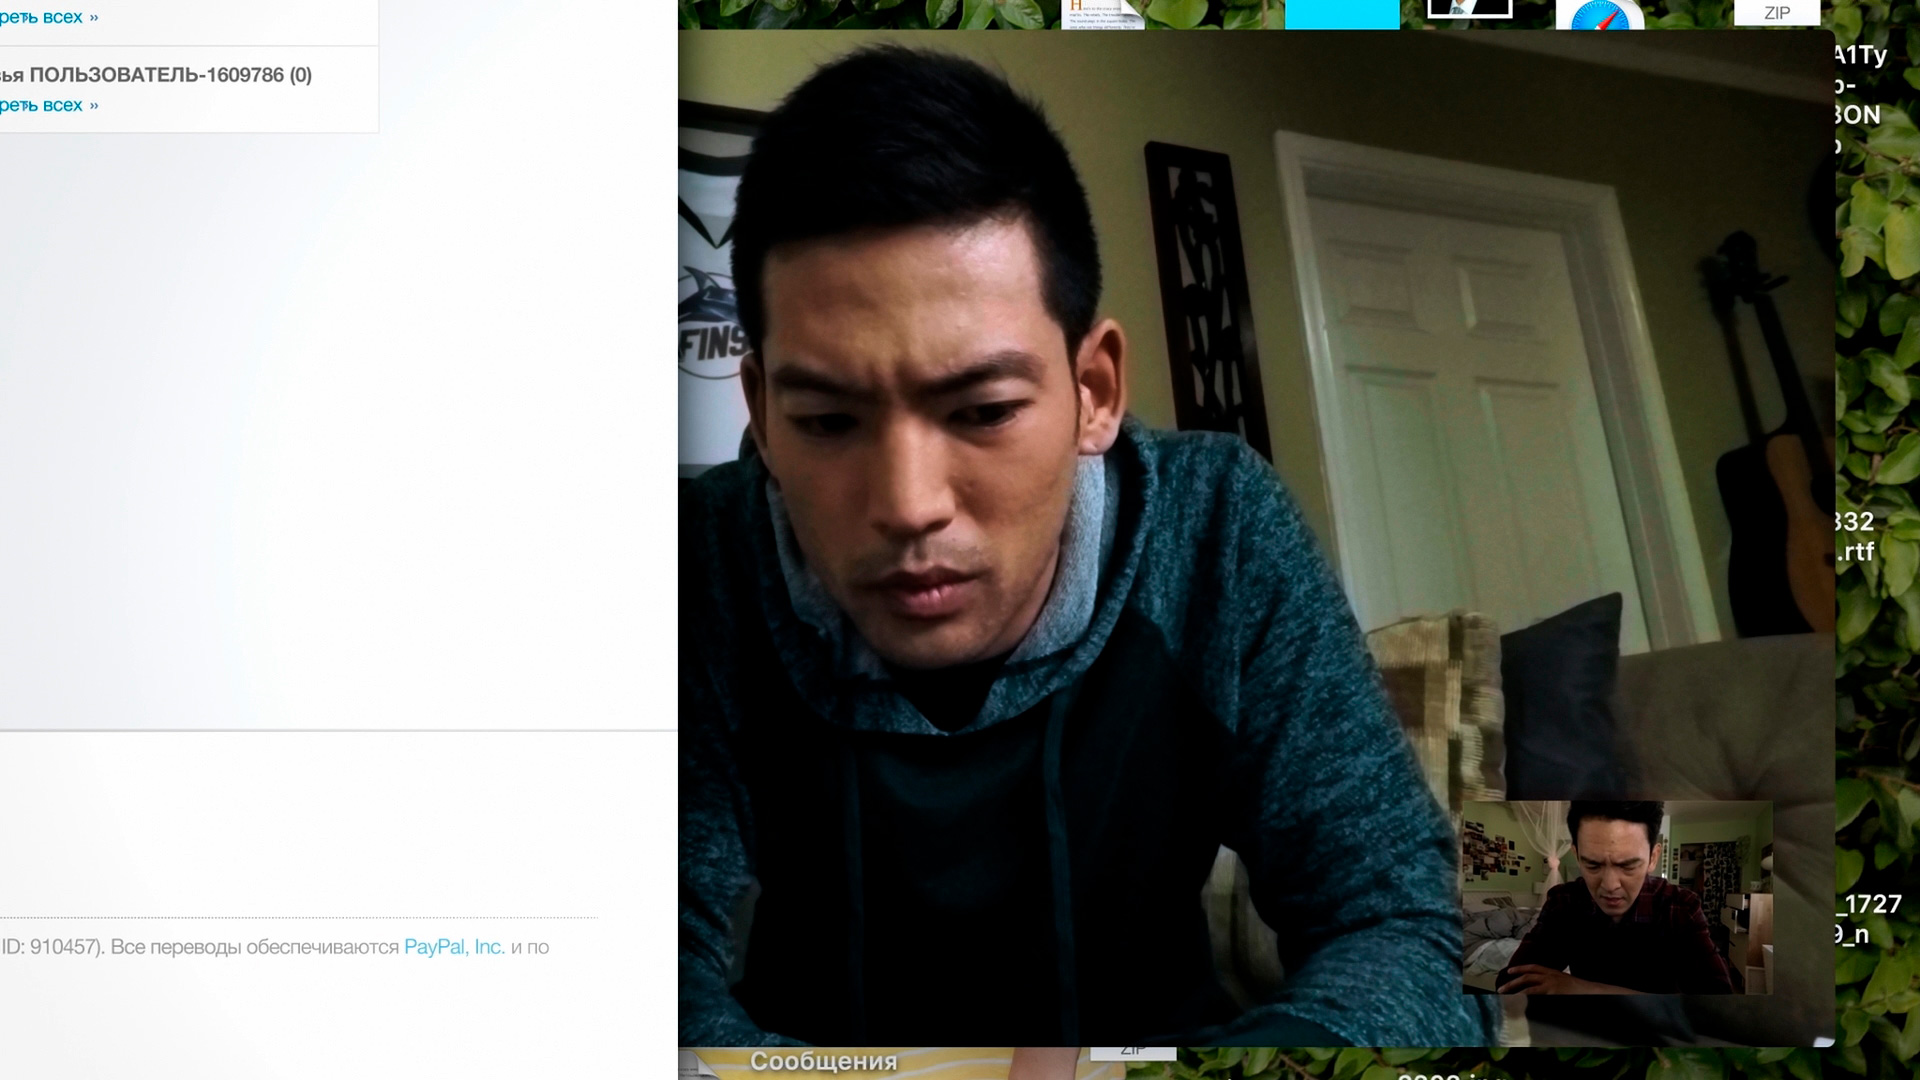Viewport: 1920px width, 1080px height.
Task: Click the topmost 'реть всех »' link
Action: (x=48, y=17)
